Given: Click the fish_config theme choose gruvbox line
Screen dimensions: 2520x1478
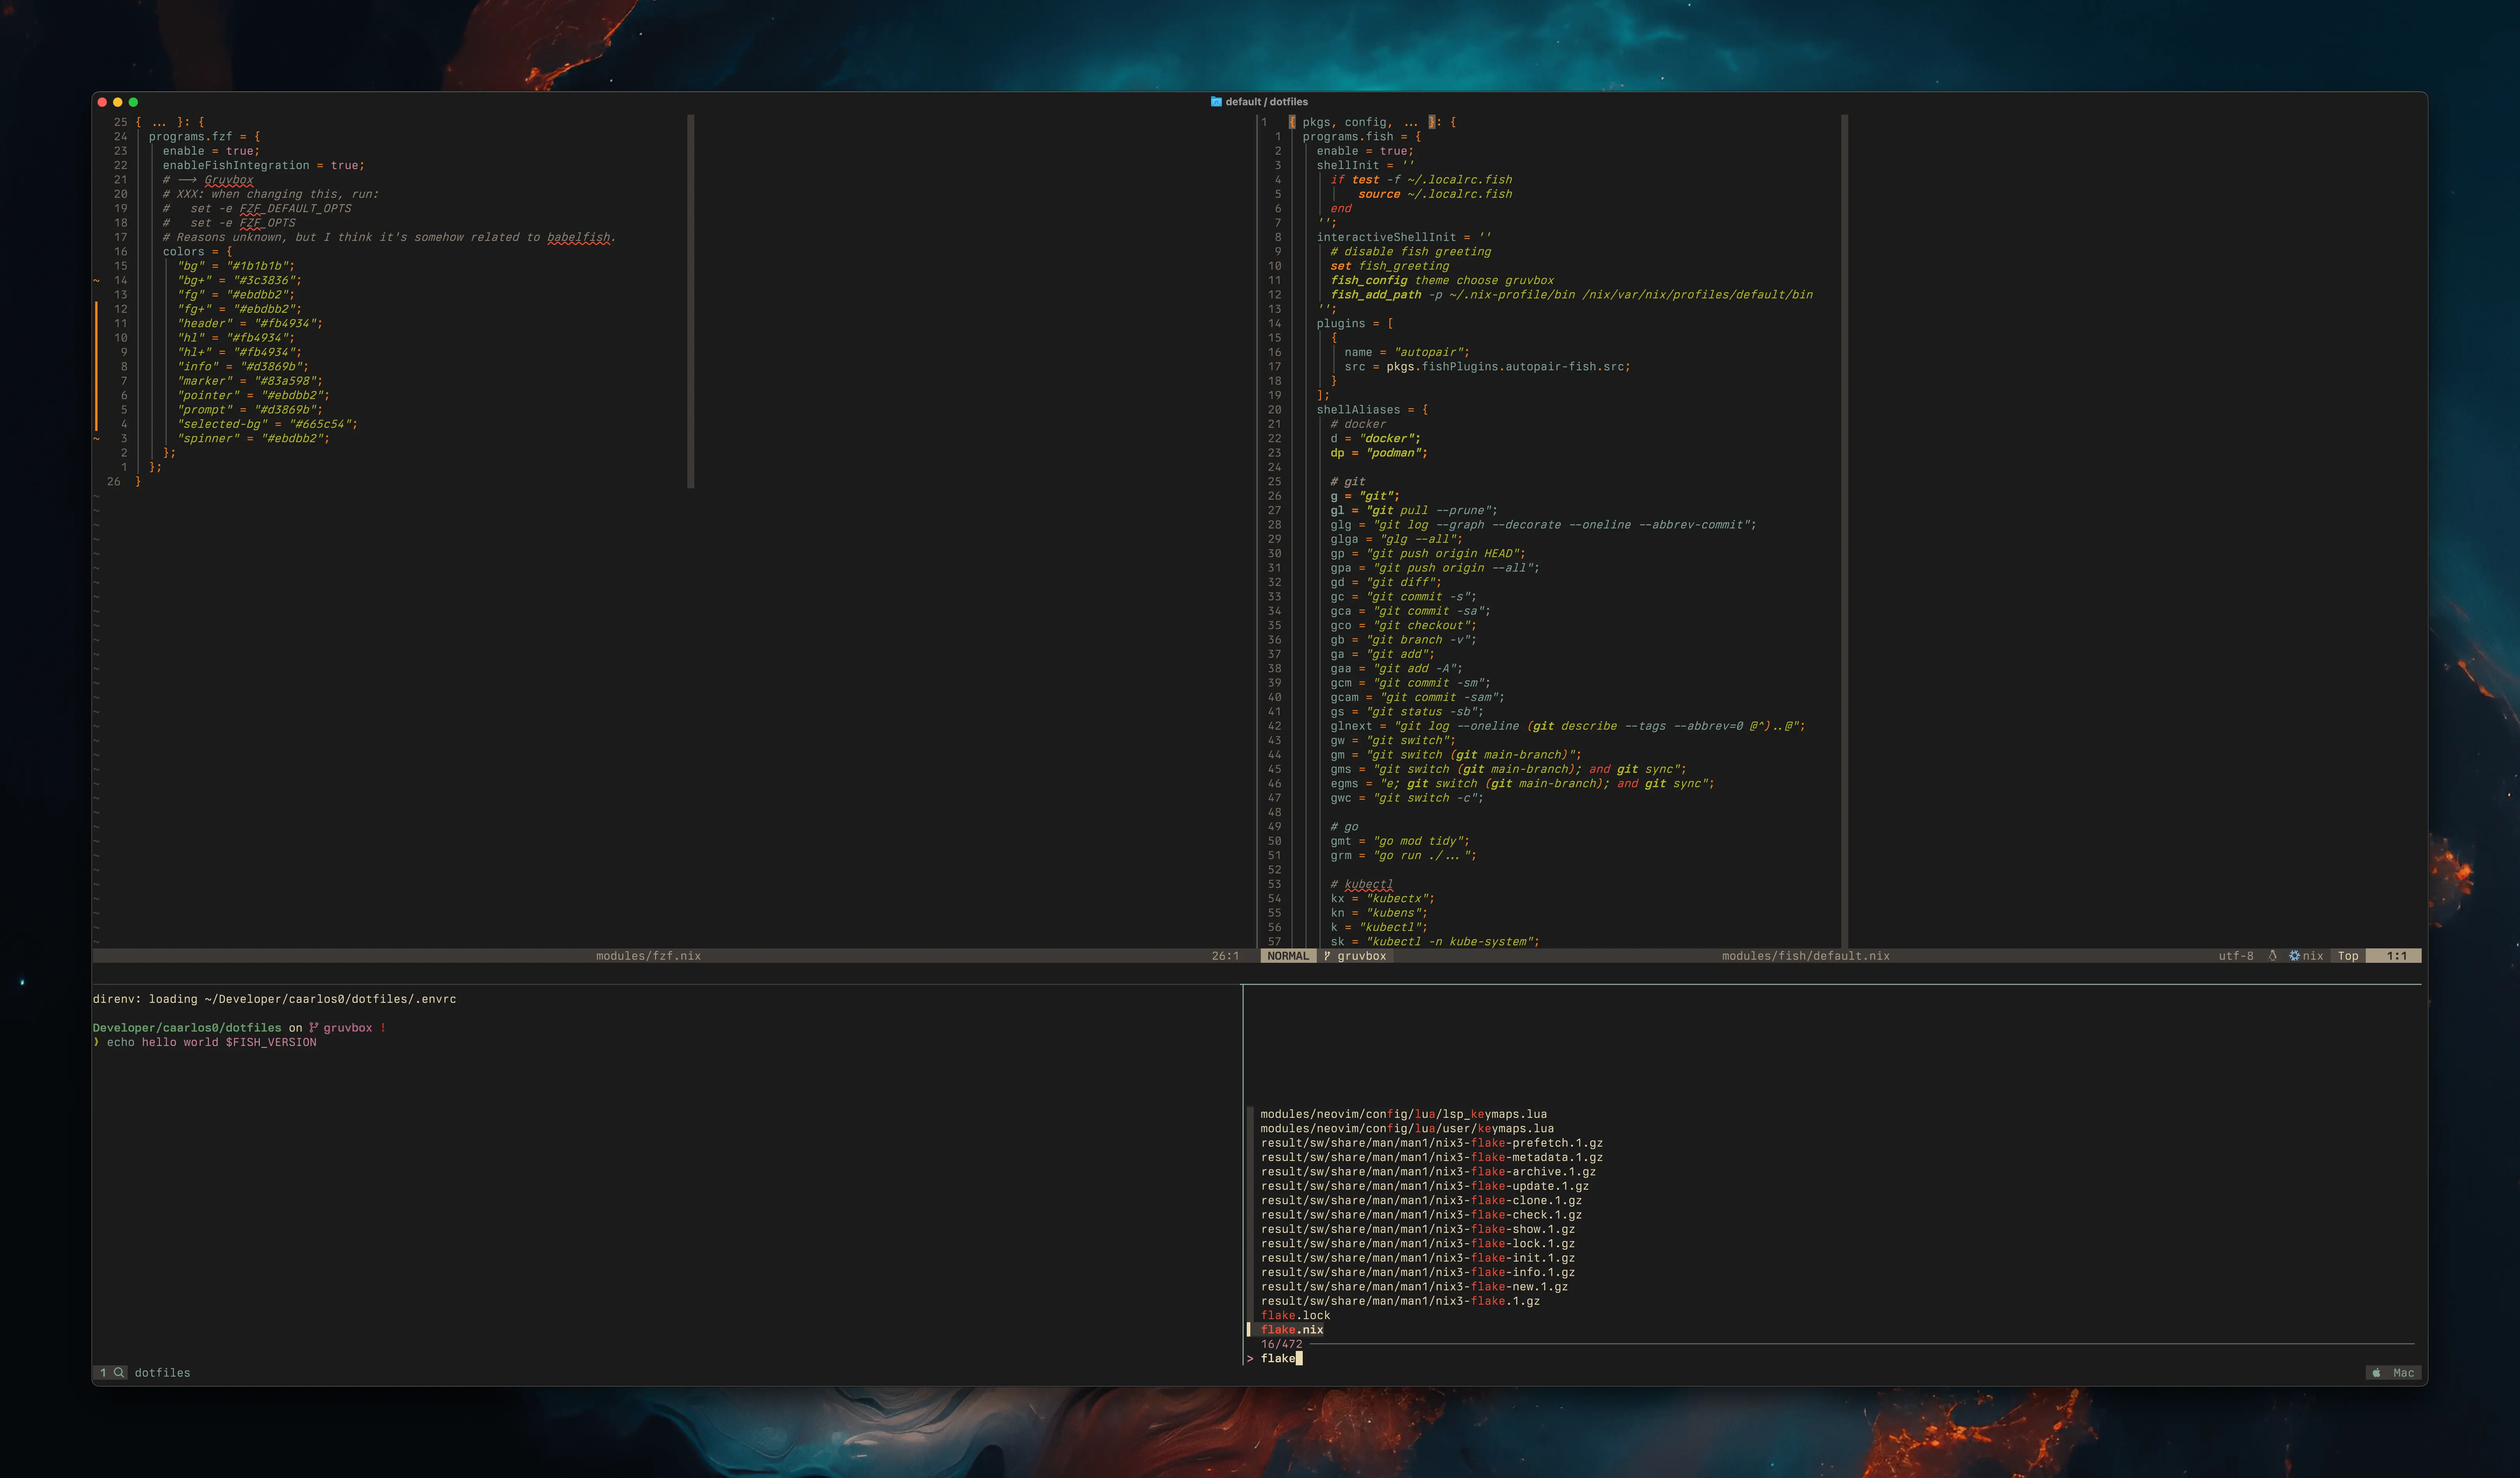Looking at the screenshot, I should pyautogui.click(x=1442, y=281).
